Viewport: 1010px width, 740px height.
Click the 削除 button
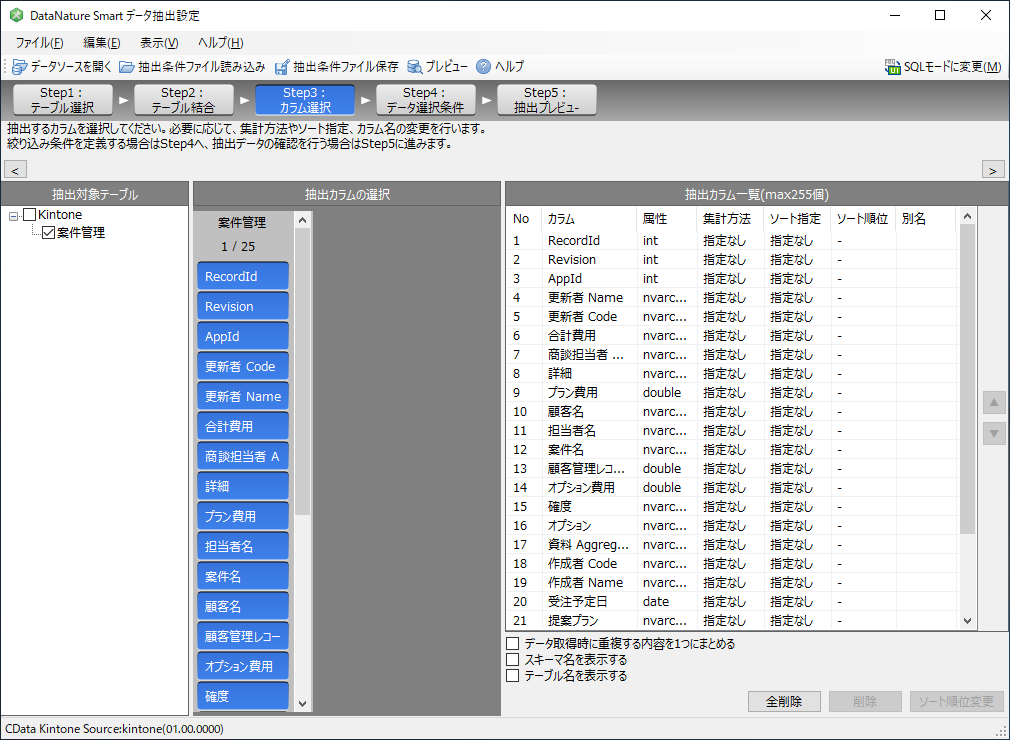[x=865, y=701]
